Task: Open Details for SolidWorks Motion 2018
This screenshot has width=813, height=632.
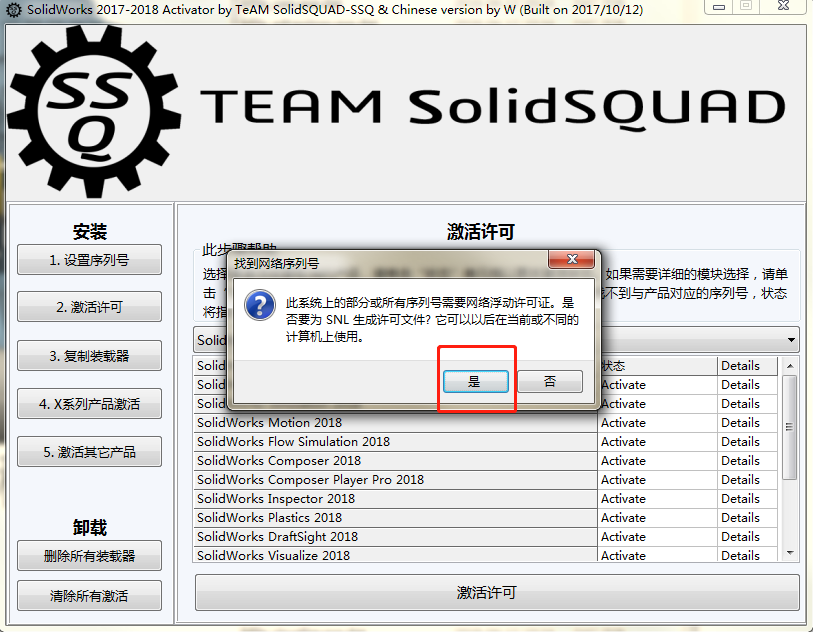Action: pos(747,423)
